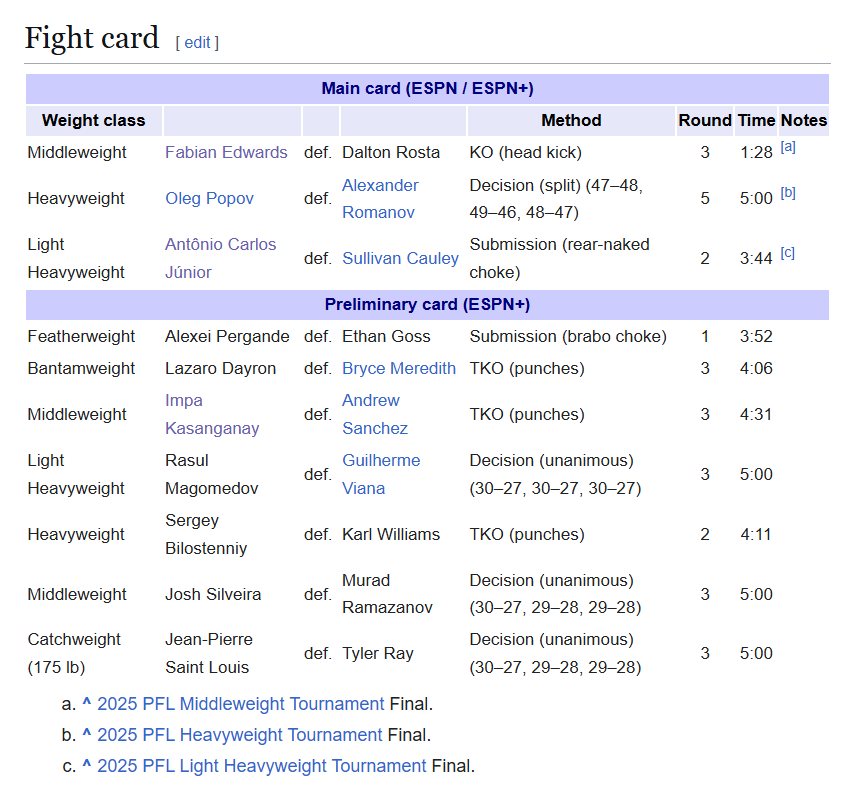Click the Method column header
849x792 pixels.
click(x=571, y=120)
